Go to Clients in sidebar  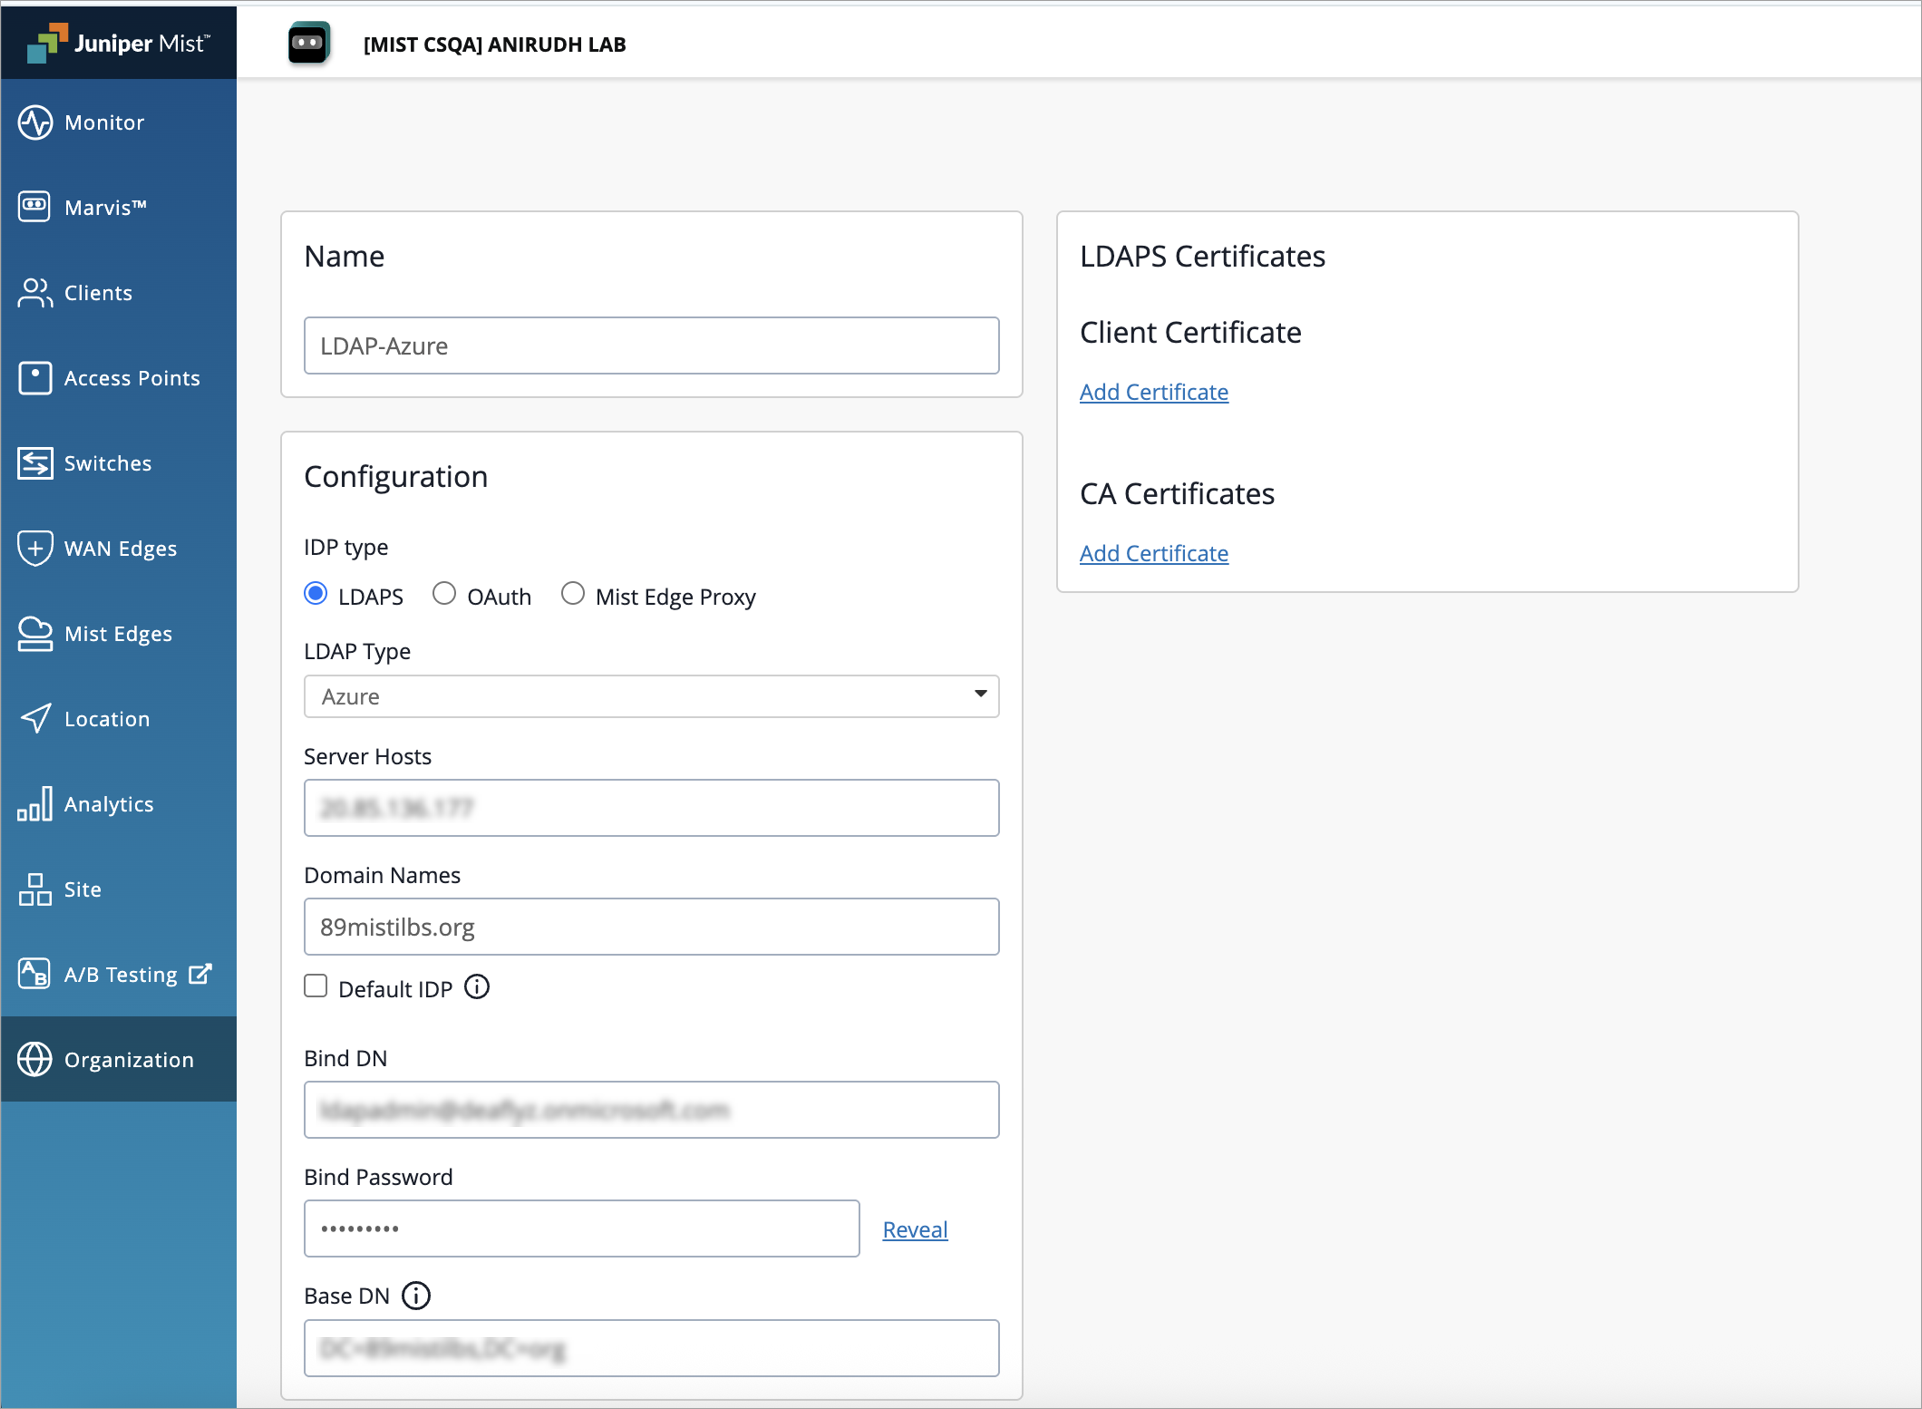click(98, 293)
